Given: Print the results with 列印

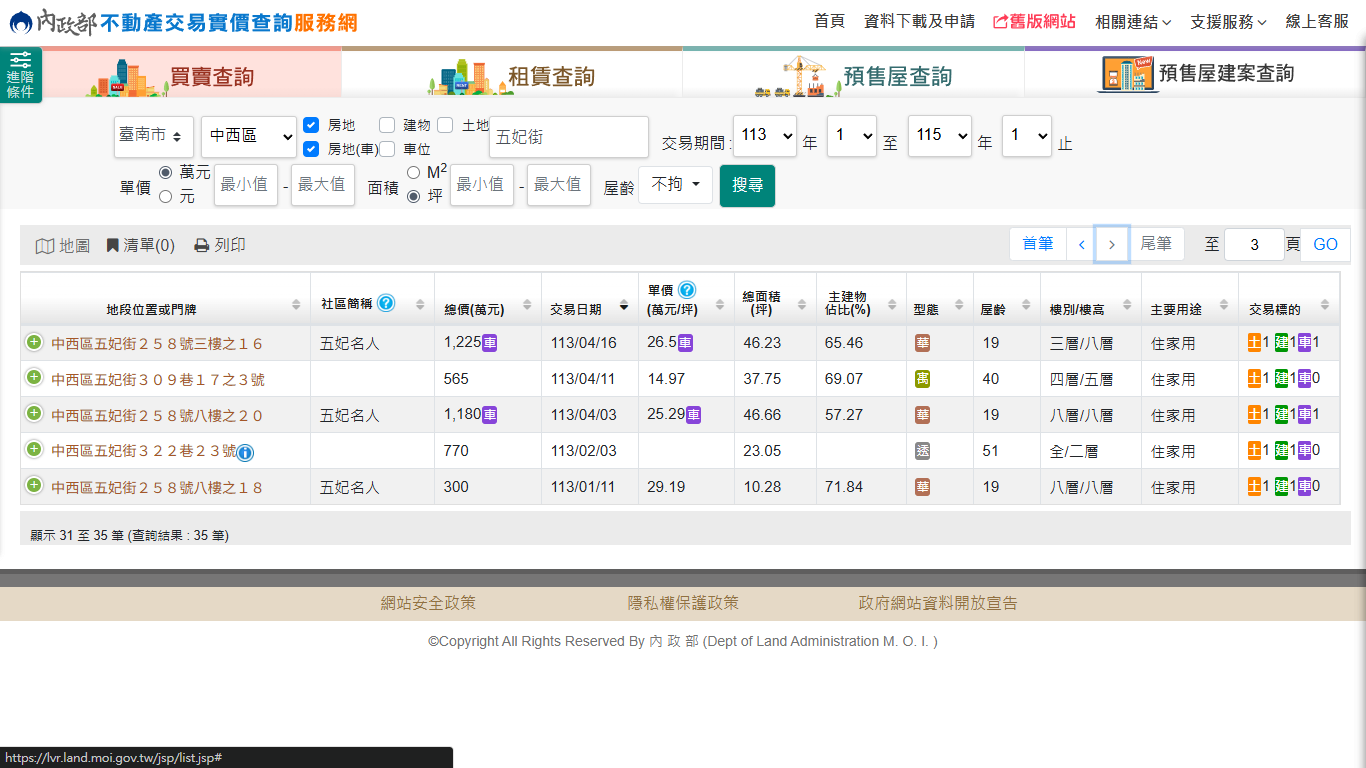Looking at the screenshot, I should (219, 245).
